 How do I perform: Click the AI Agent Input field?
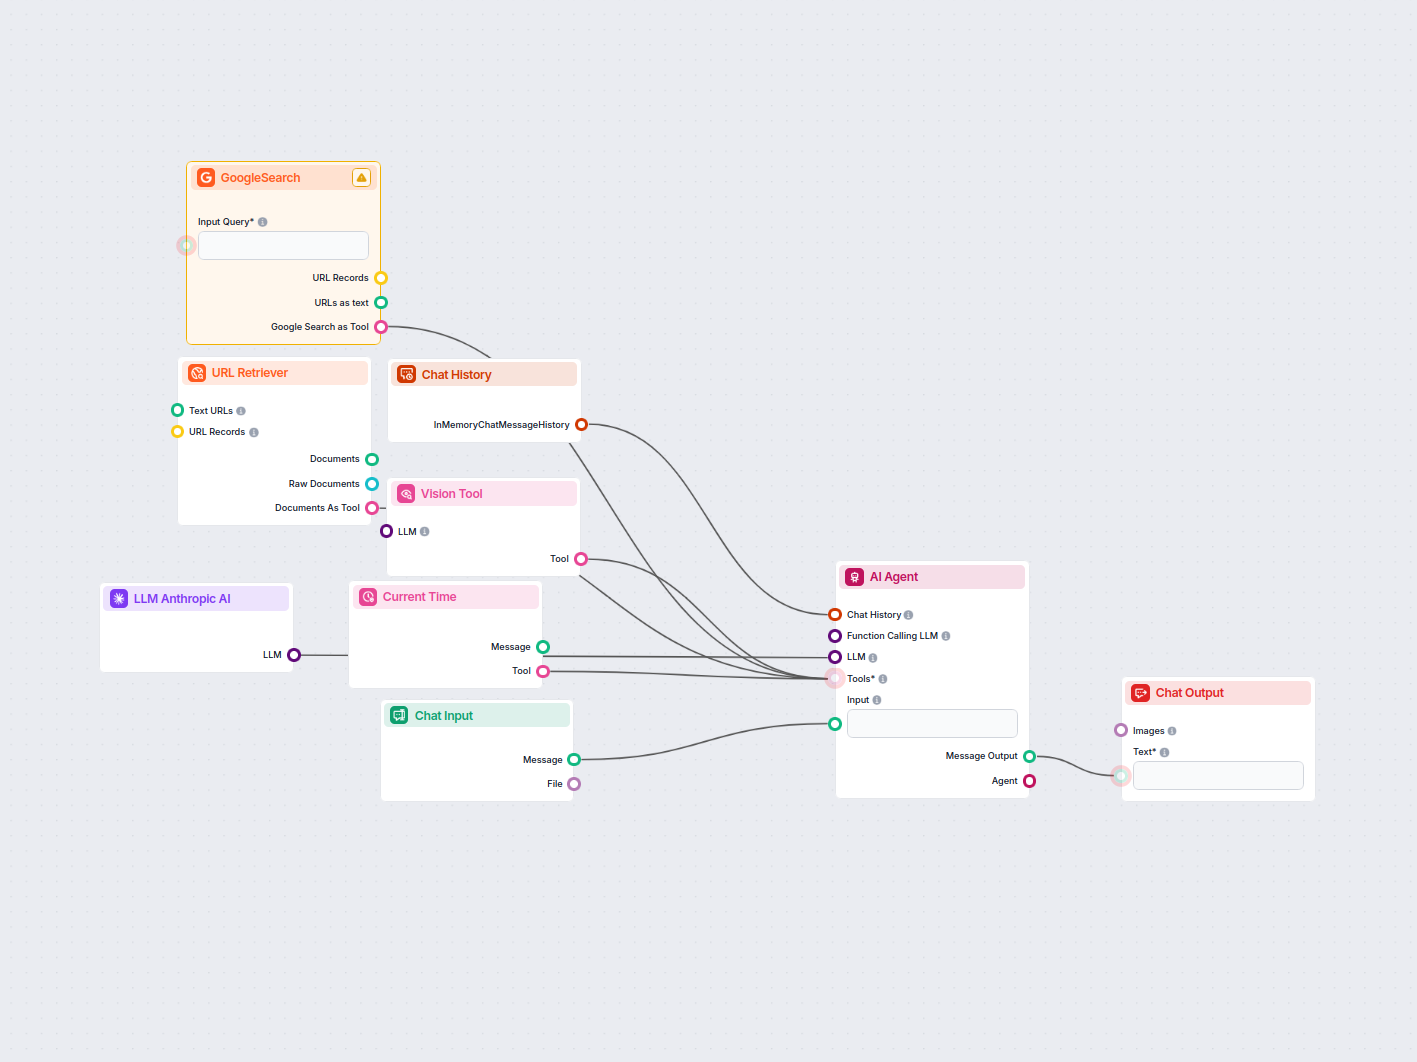click(932, 723)
